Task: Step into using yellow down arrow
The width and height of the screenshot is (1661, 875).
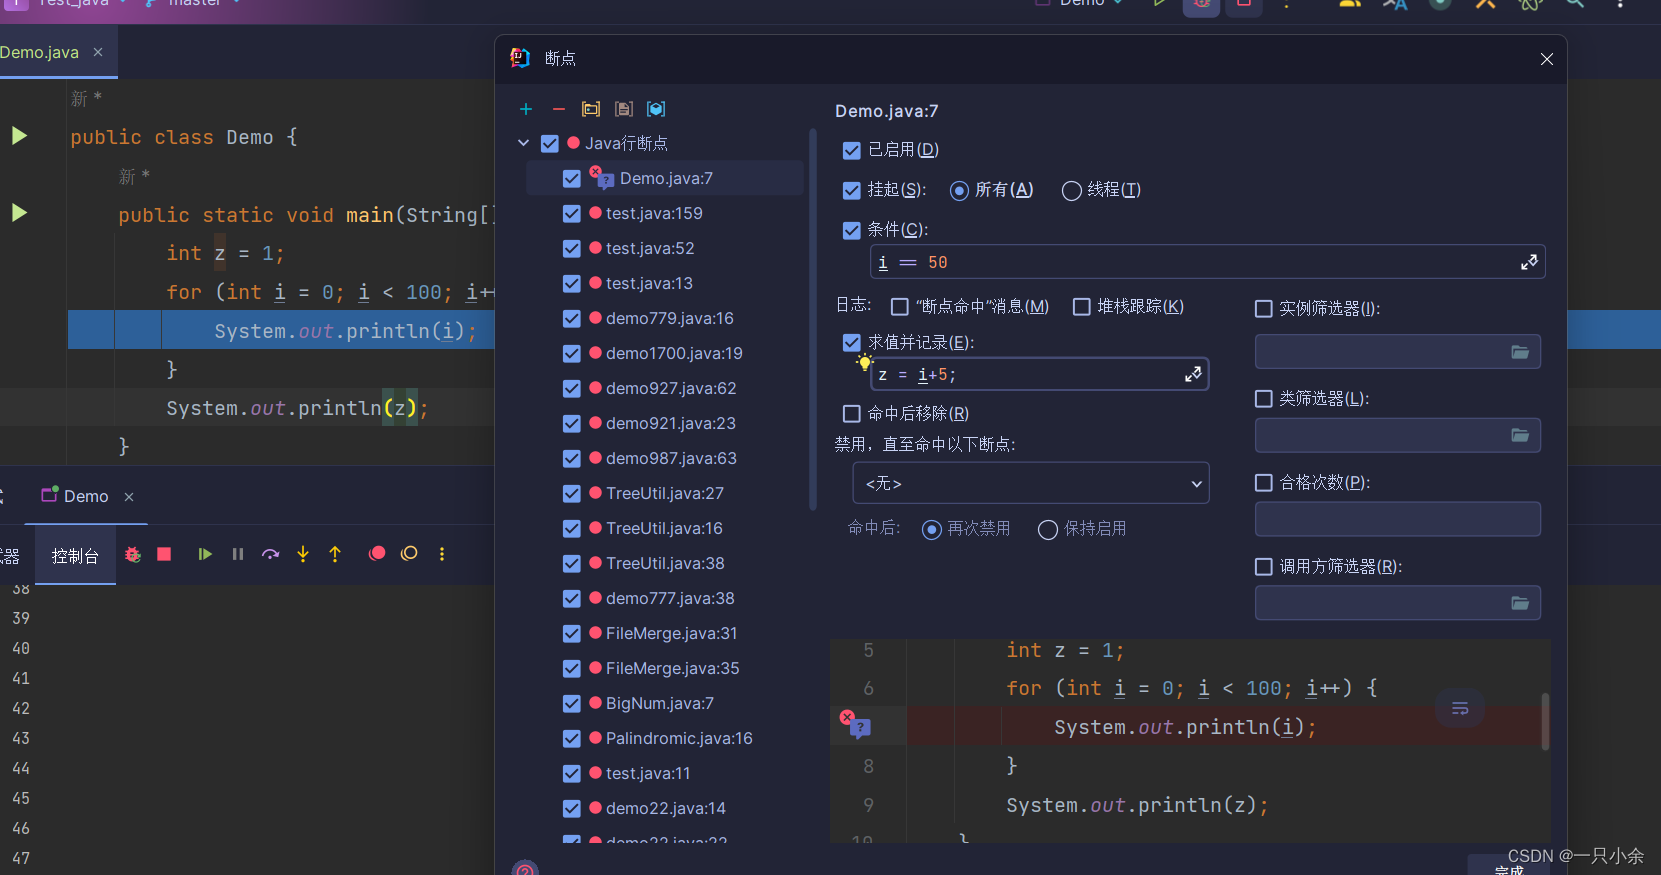Action: (x=303, y=554)
